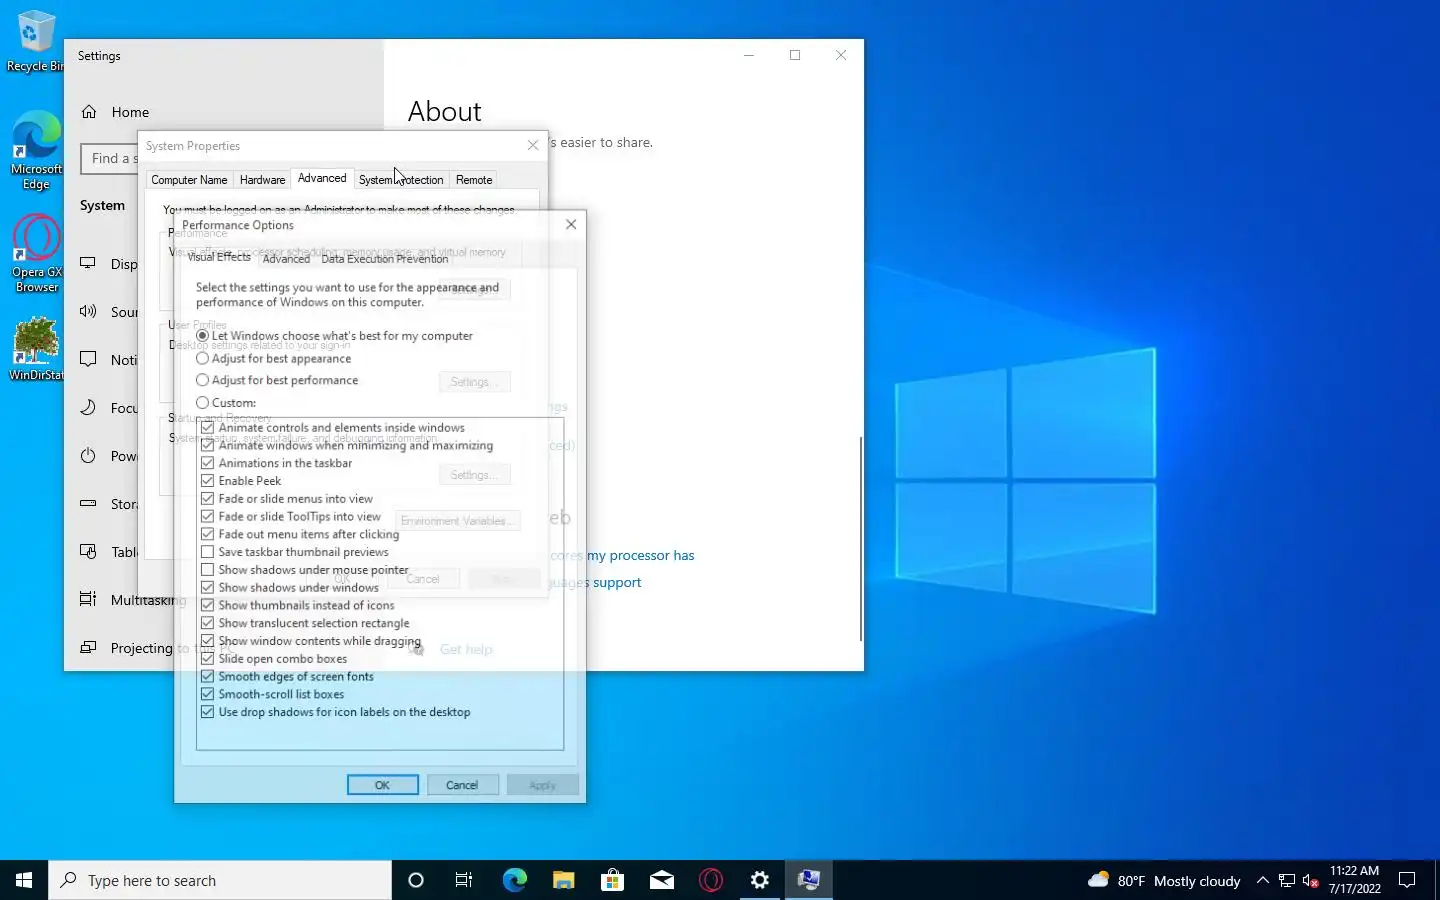The width and height of the screenshot is (1440, 900).
Task: Click OK in Performance Options
Action: pyautogui.click(x=383, y=785)
